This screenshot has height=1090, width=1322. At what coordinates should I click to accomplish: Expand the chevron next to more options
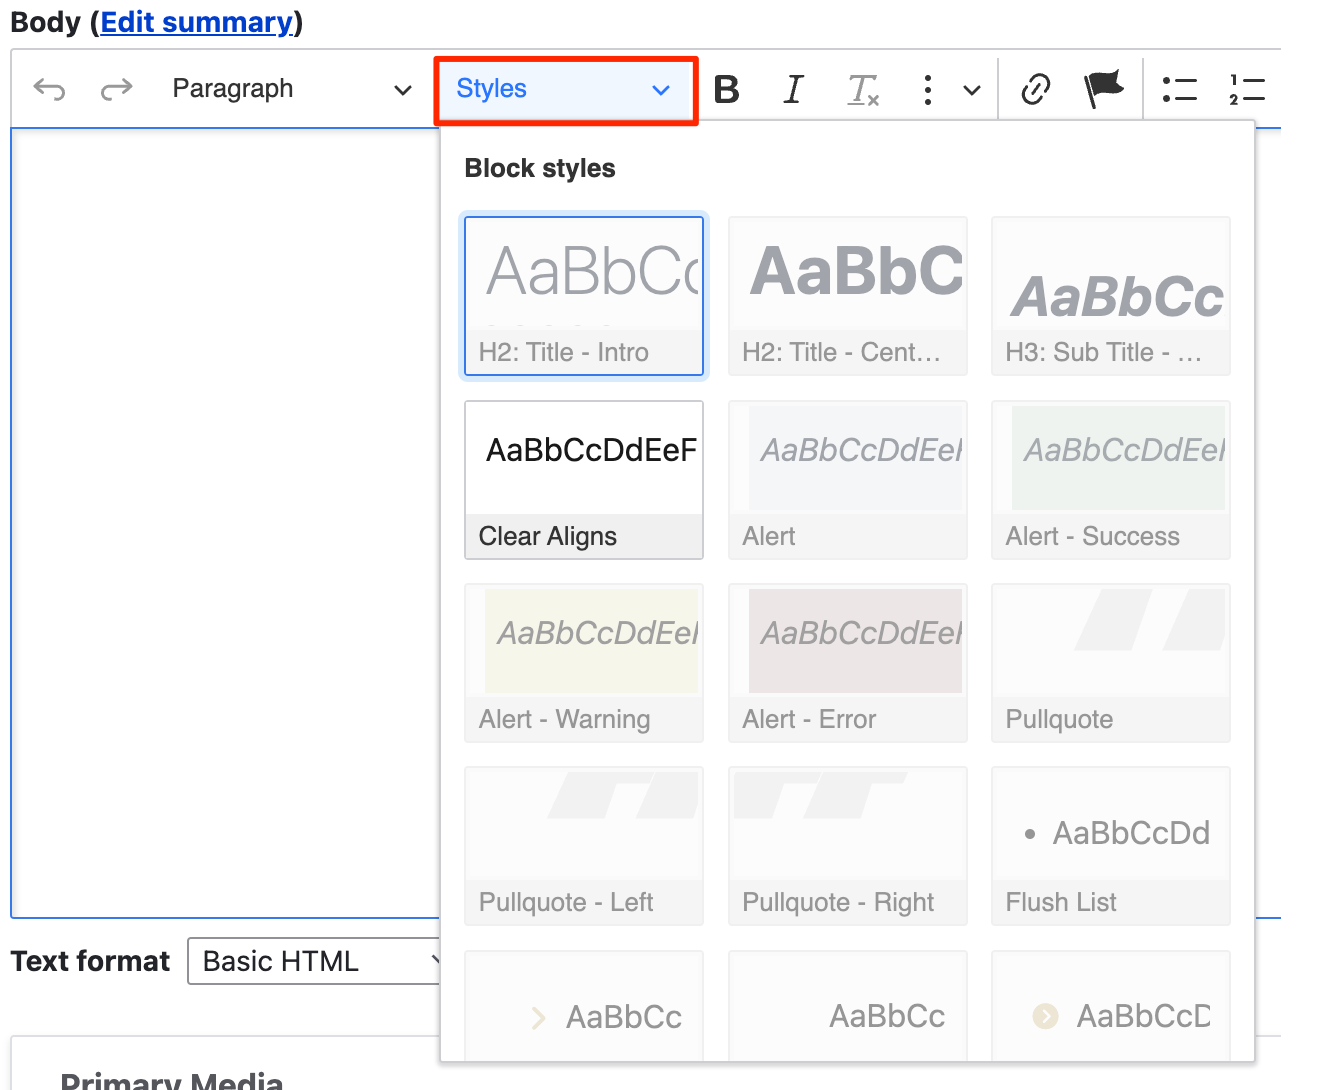click(x=971, y=91)
